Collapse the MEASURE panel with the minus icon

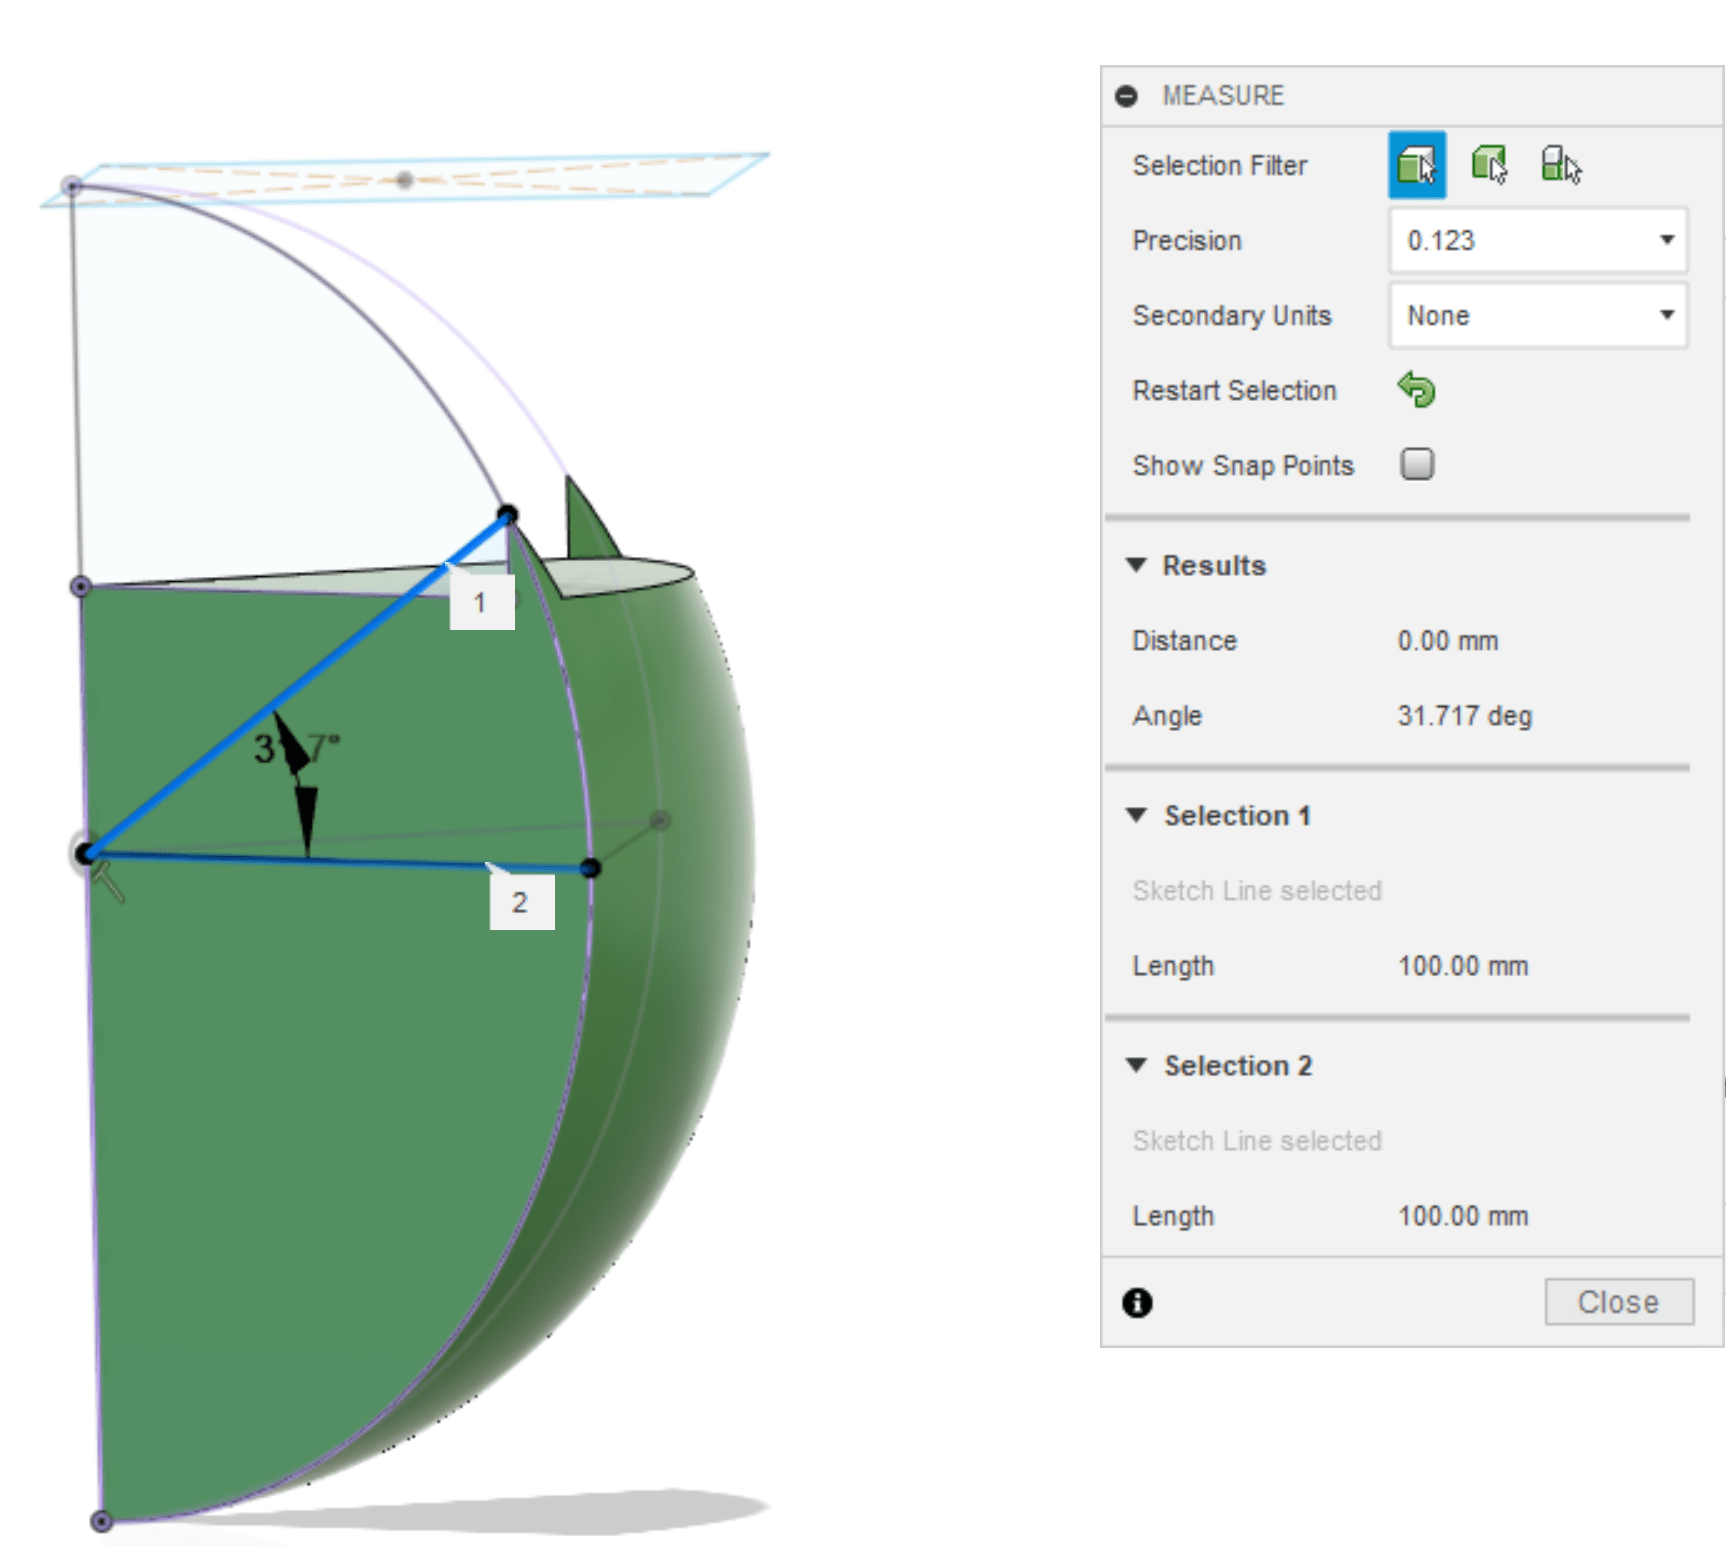click(1126, 96)
